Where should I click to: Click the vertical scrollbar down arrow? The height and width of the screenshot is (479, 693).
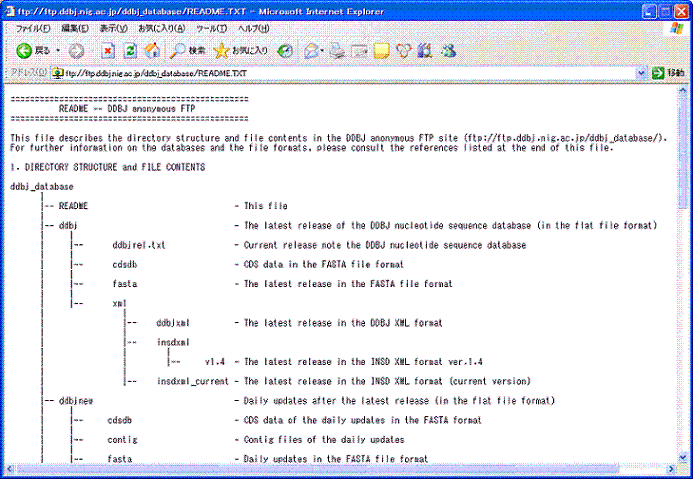point(684,471)
